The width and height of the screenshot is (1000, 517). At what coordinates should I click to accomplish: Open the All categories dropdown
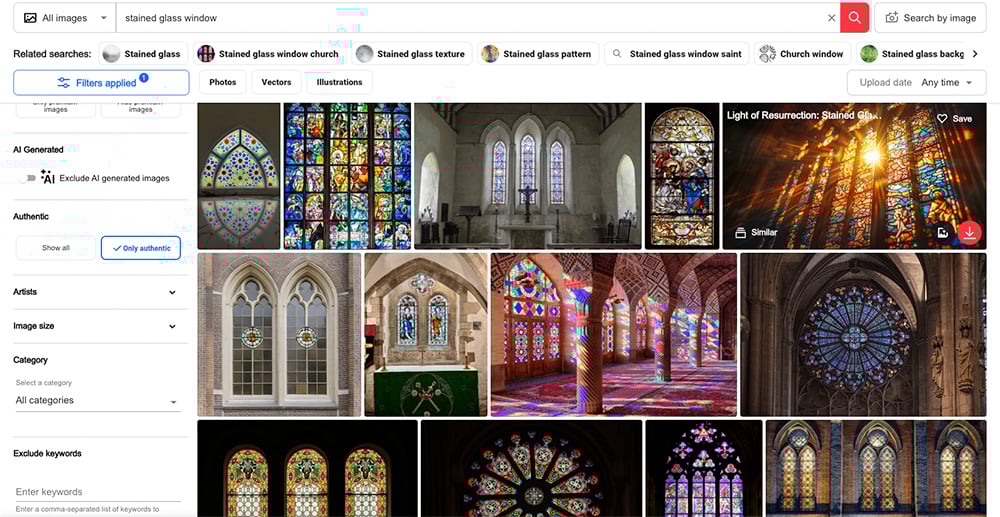[96, 400]
